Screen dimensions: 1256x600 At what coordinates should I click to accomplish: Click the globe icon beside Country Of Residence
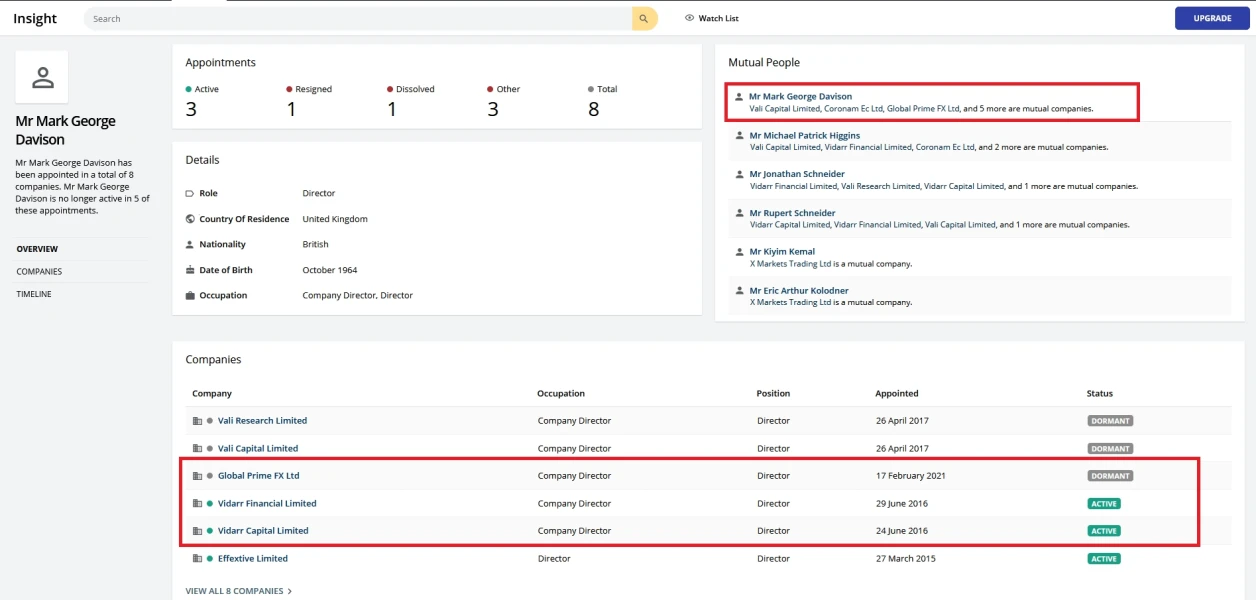(190, 219)
